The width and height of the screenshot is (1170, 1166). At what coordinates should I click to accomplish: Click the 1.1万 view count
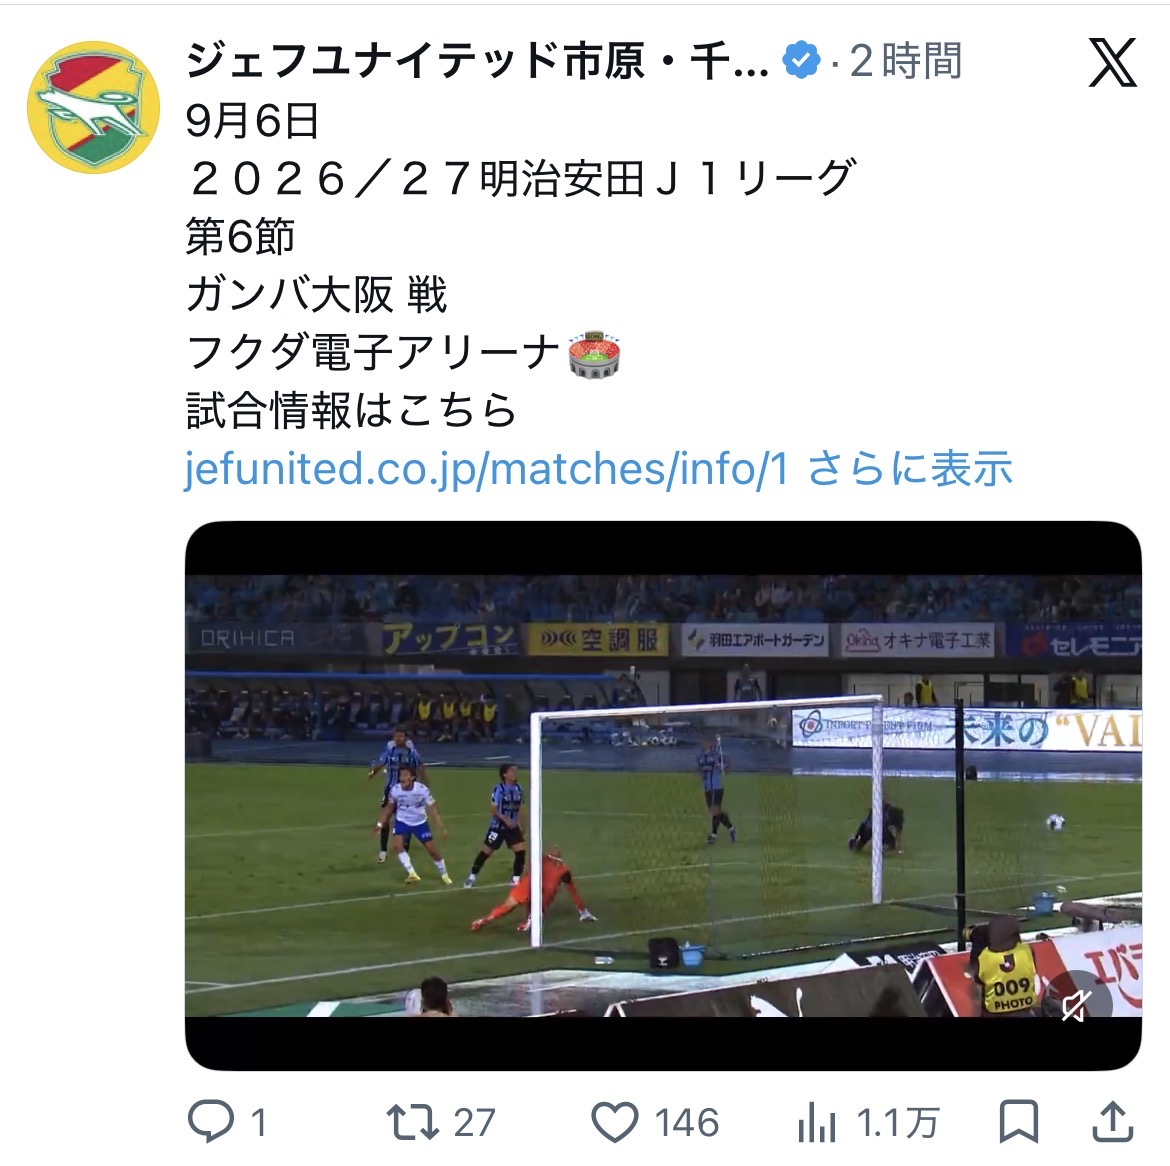click(898, 1123)
